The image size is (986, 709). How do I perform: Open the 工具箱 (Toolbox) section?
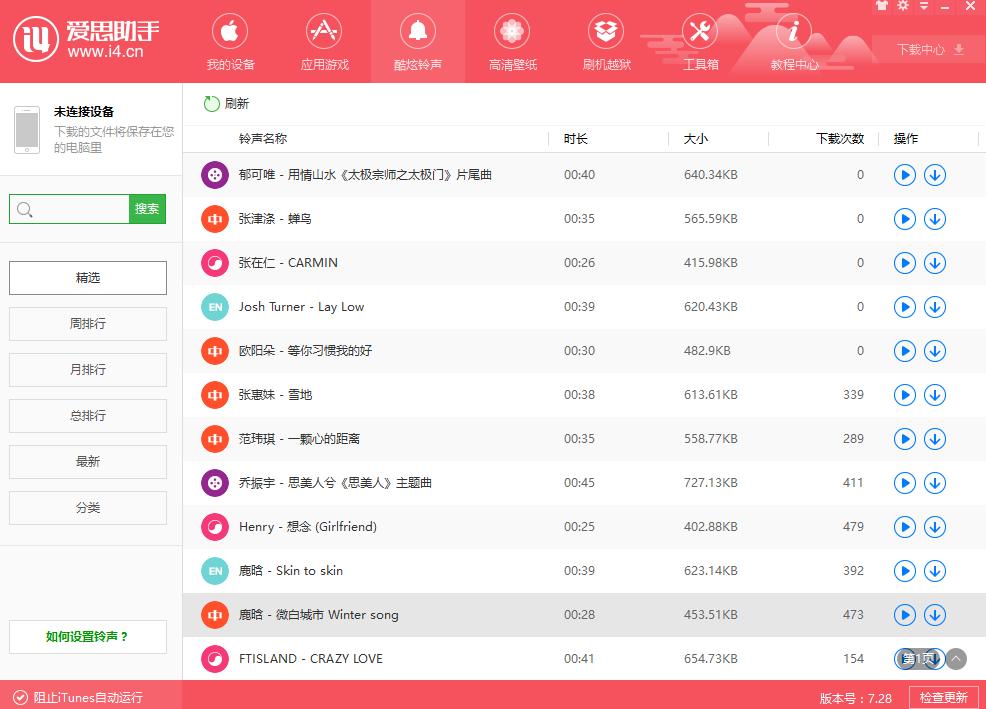coord(698,41)
